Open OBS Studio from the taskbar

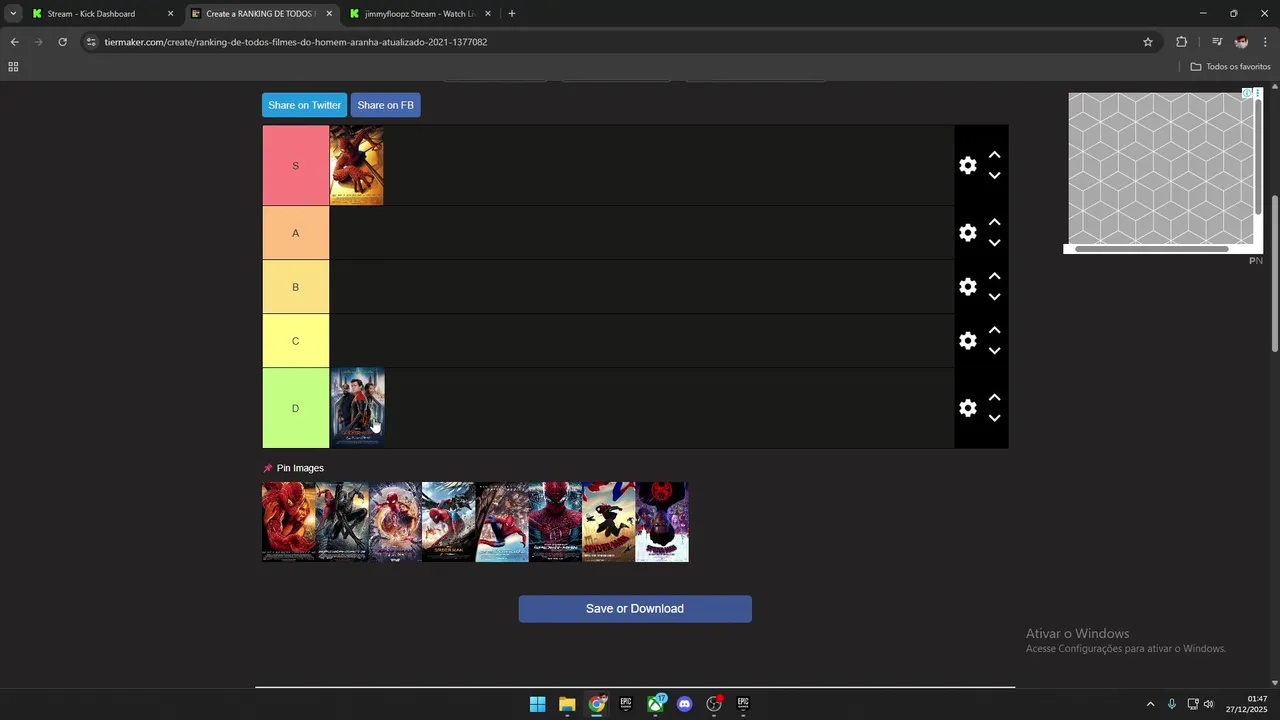(x=714, y=704)
